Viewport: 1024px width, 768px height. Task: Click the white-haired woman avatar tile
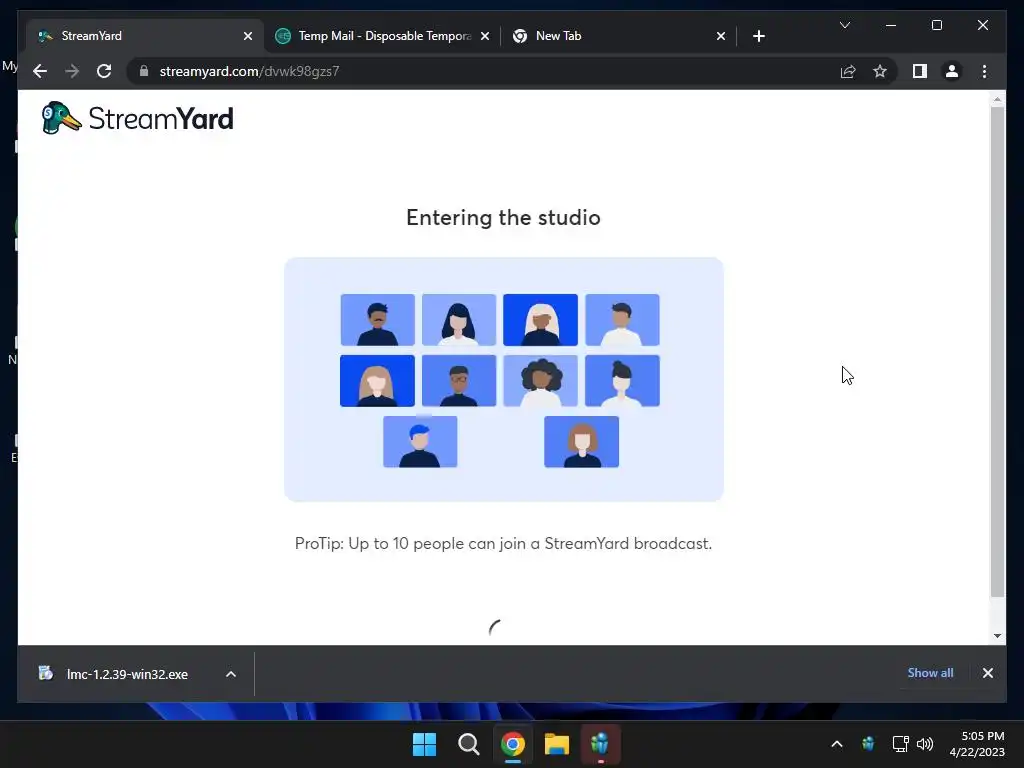coord(540,319)
